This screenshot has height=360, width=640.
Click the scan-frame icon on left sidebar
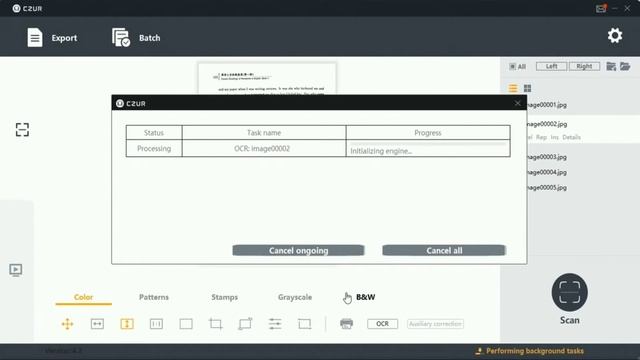pyautogui.click(x=22, y=130)
